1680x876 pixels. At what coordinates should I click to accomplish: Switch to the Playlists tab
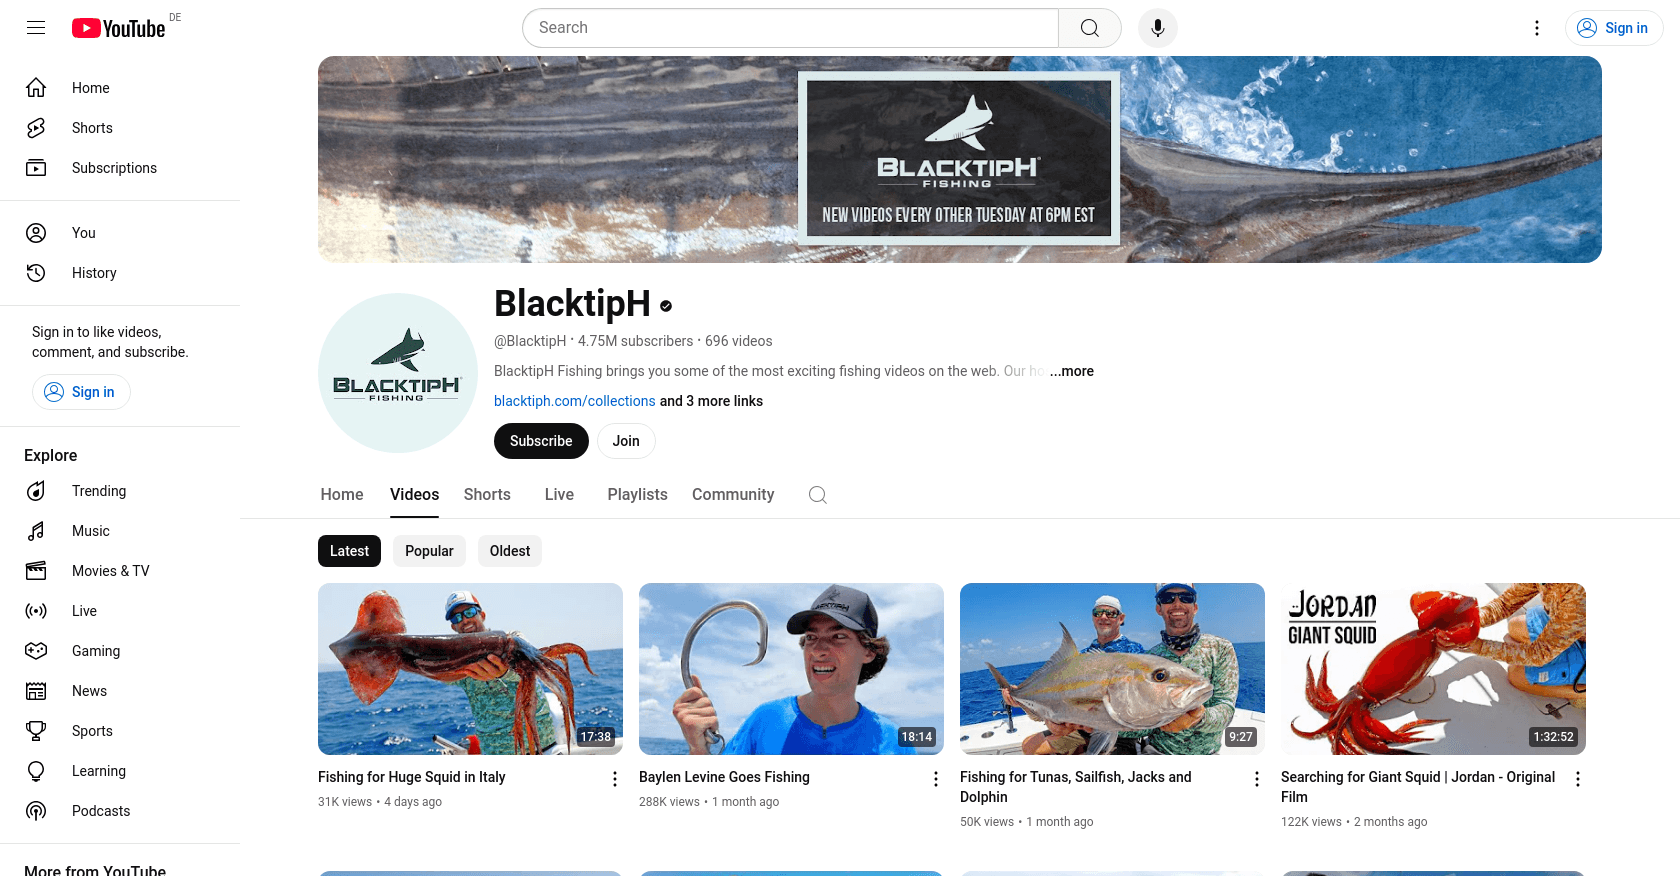(x=637, y=495)
